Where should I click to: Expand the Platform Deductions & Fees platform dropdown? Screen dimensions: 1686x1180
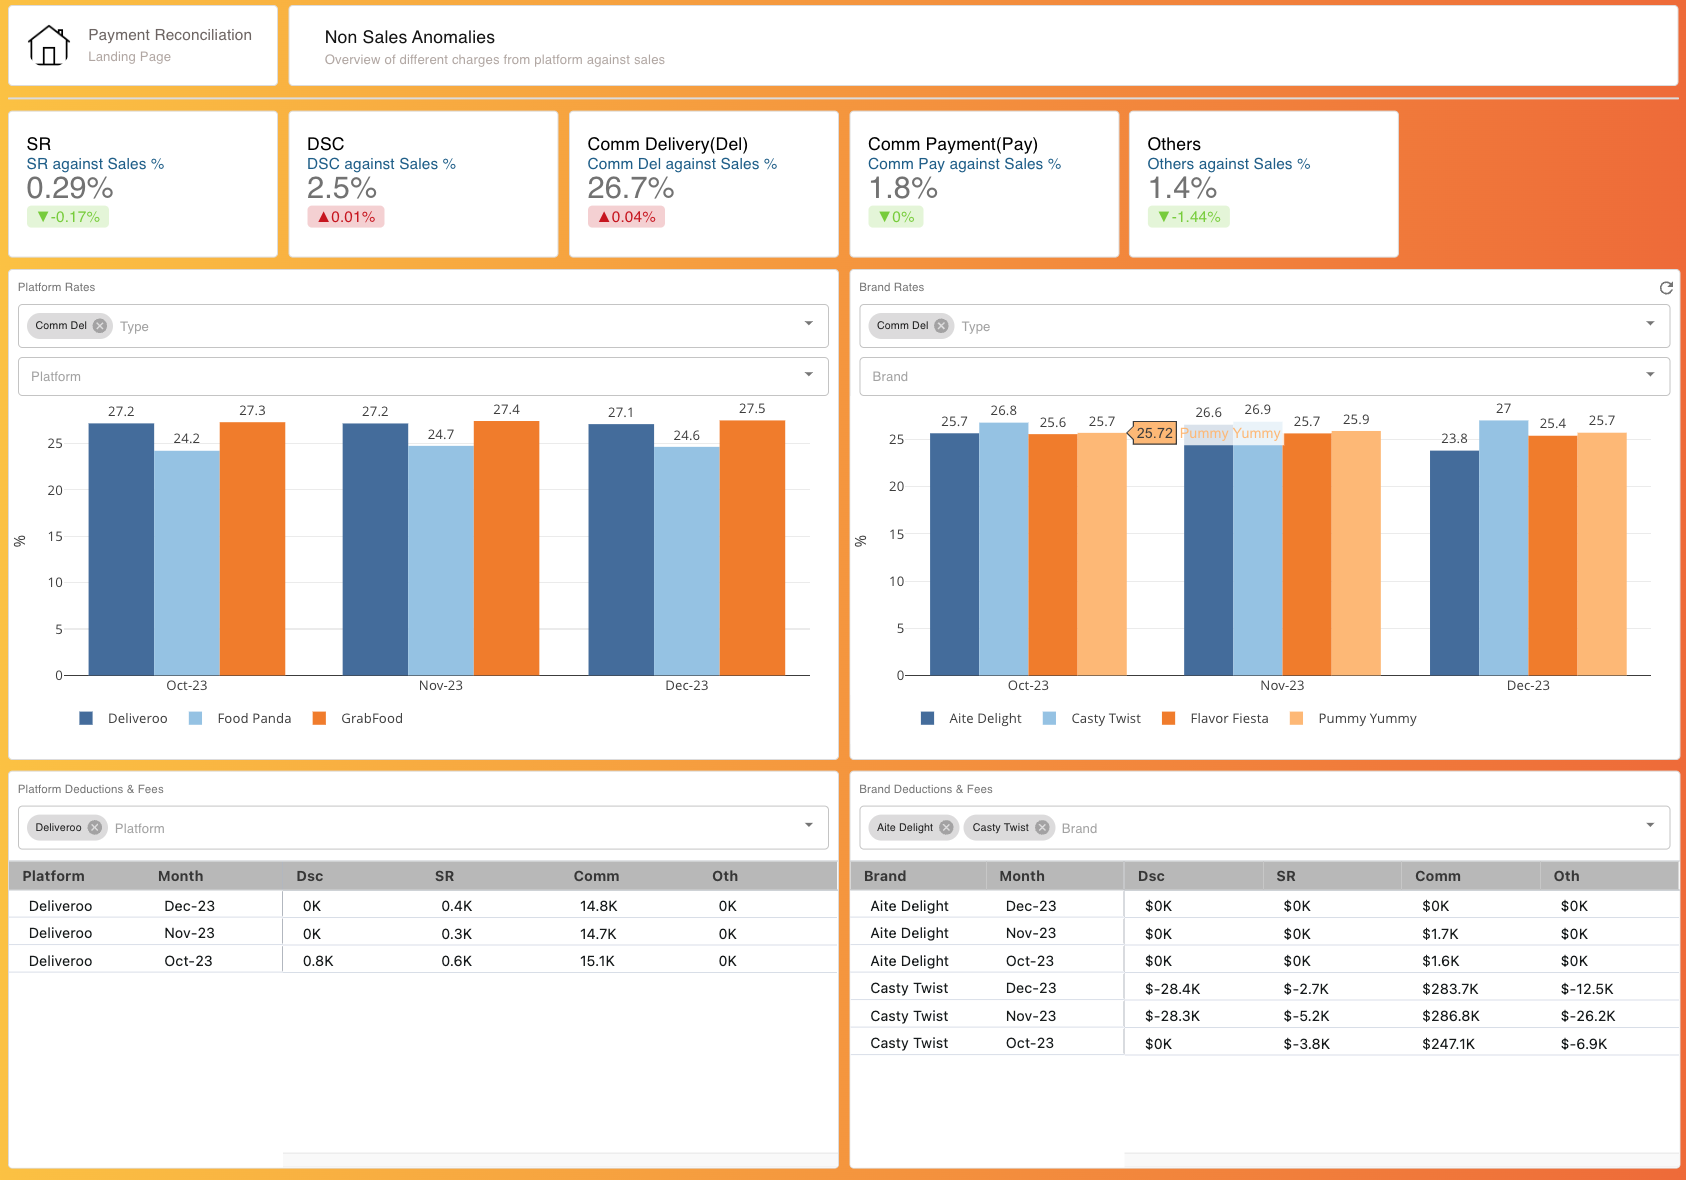tap(808, 826)
